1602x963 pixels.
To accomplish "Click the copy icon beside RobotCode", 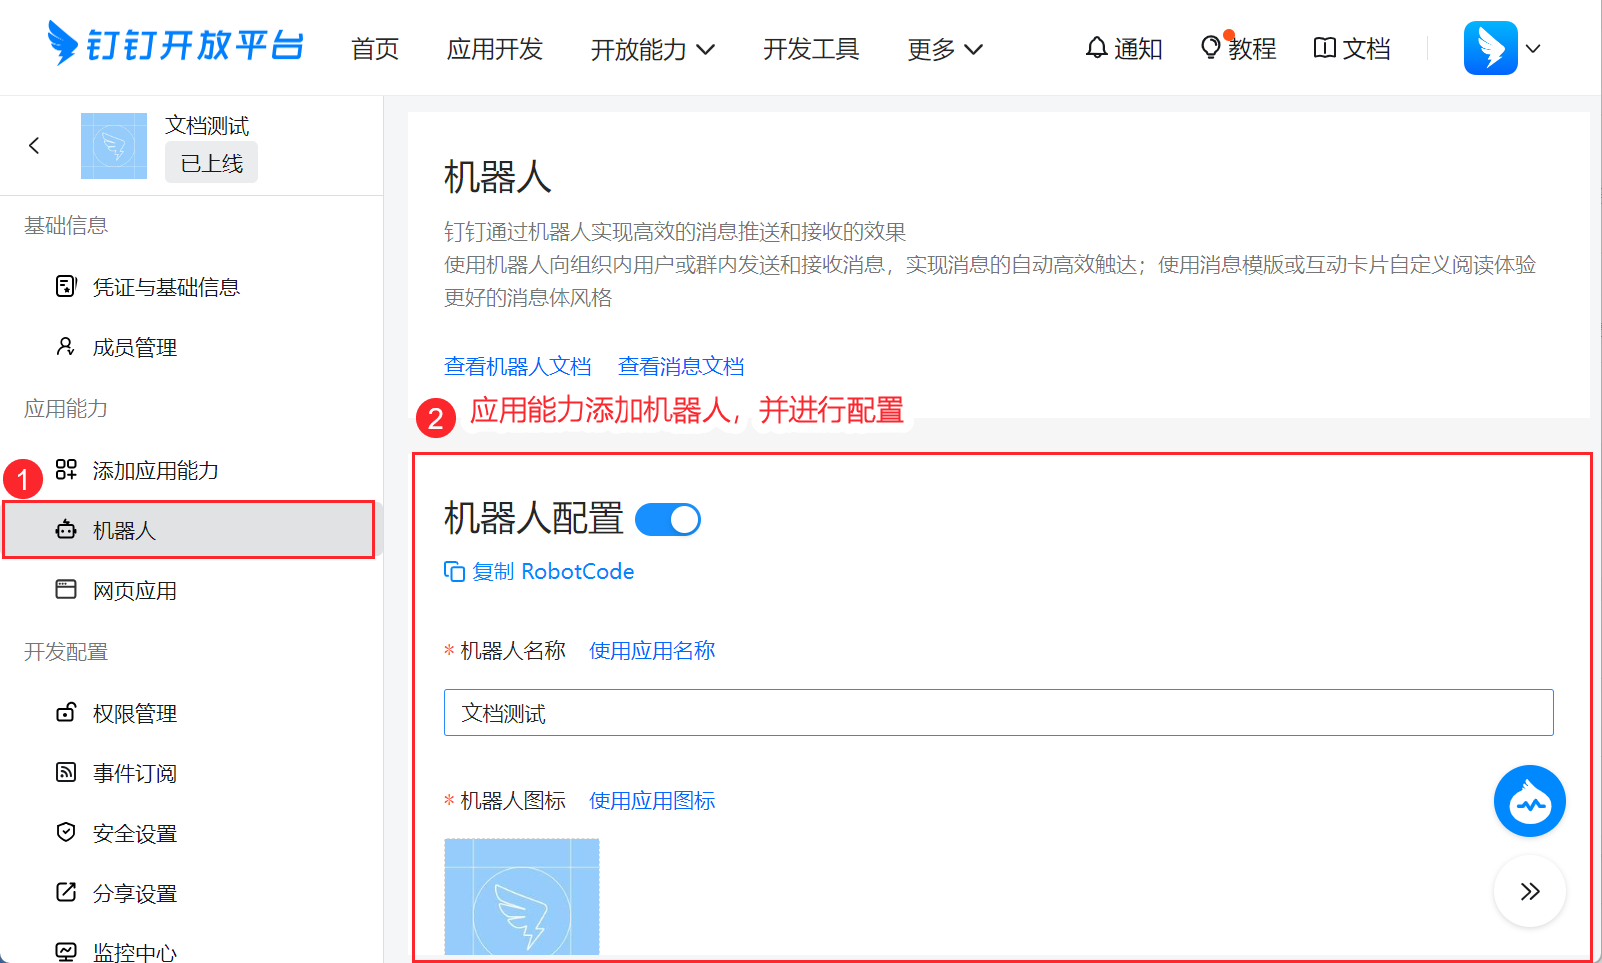I will (x=454, y=571).
